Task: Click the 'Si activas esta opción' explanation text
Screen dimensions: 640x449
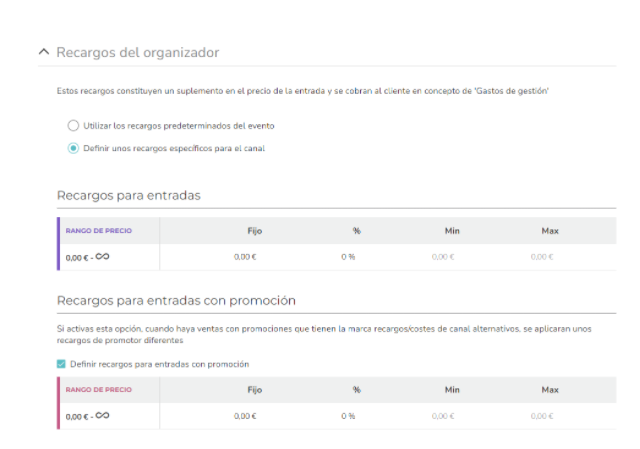Action: [x=324, y=334]
